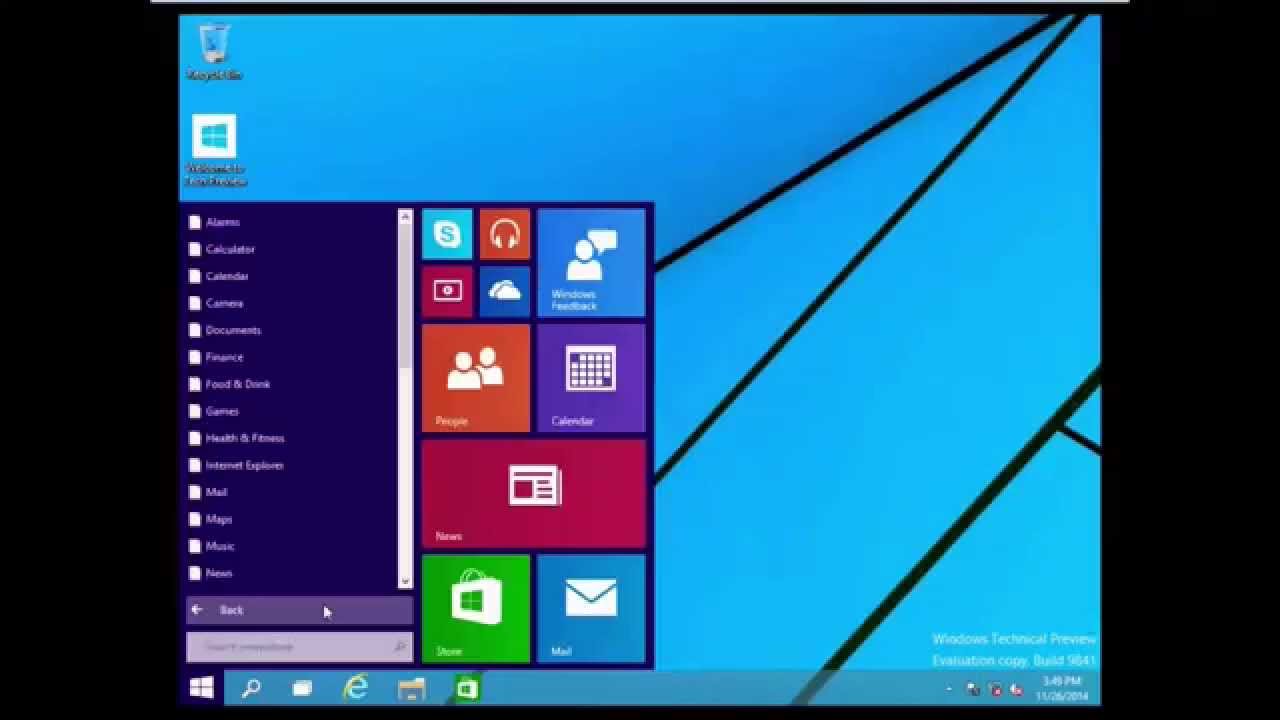Screen dimensions: 1280x720
Task: Open File Explorer from the taskbar
Action: tap(411, 688)
